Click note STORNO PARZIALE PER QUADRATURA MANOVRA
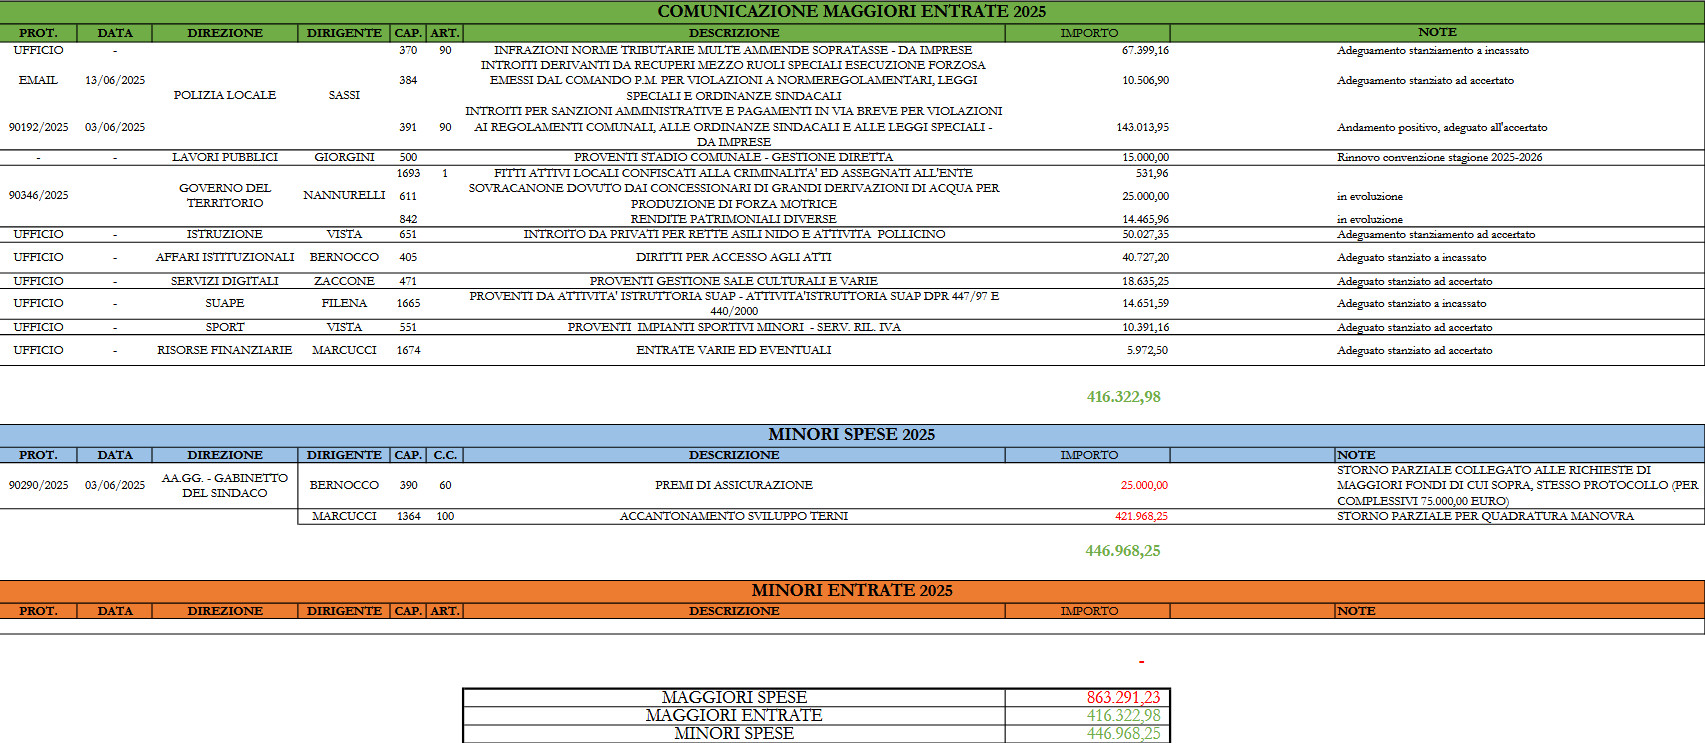The height and width of the screenshot is (743, 1705). click(1485, 516)
